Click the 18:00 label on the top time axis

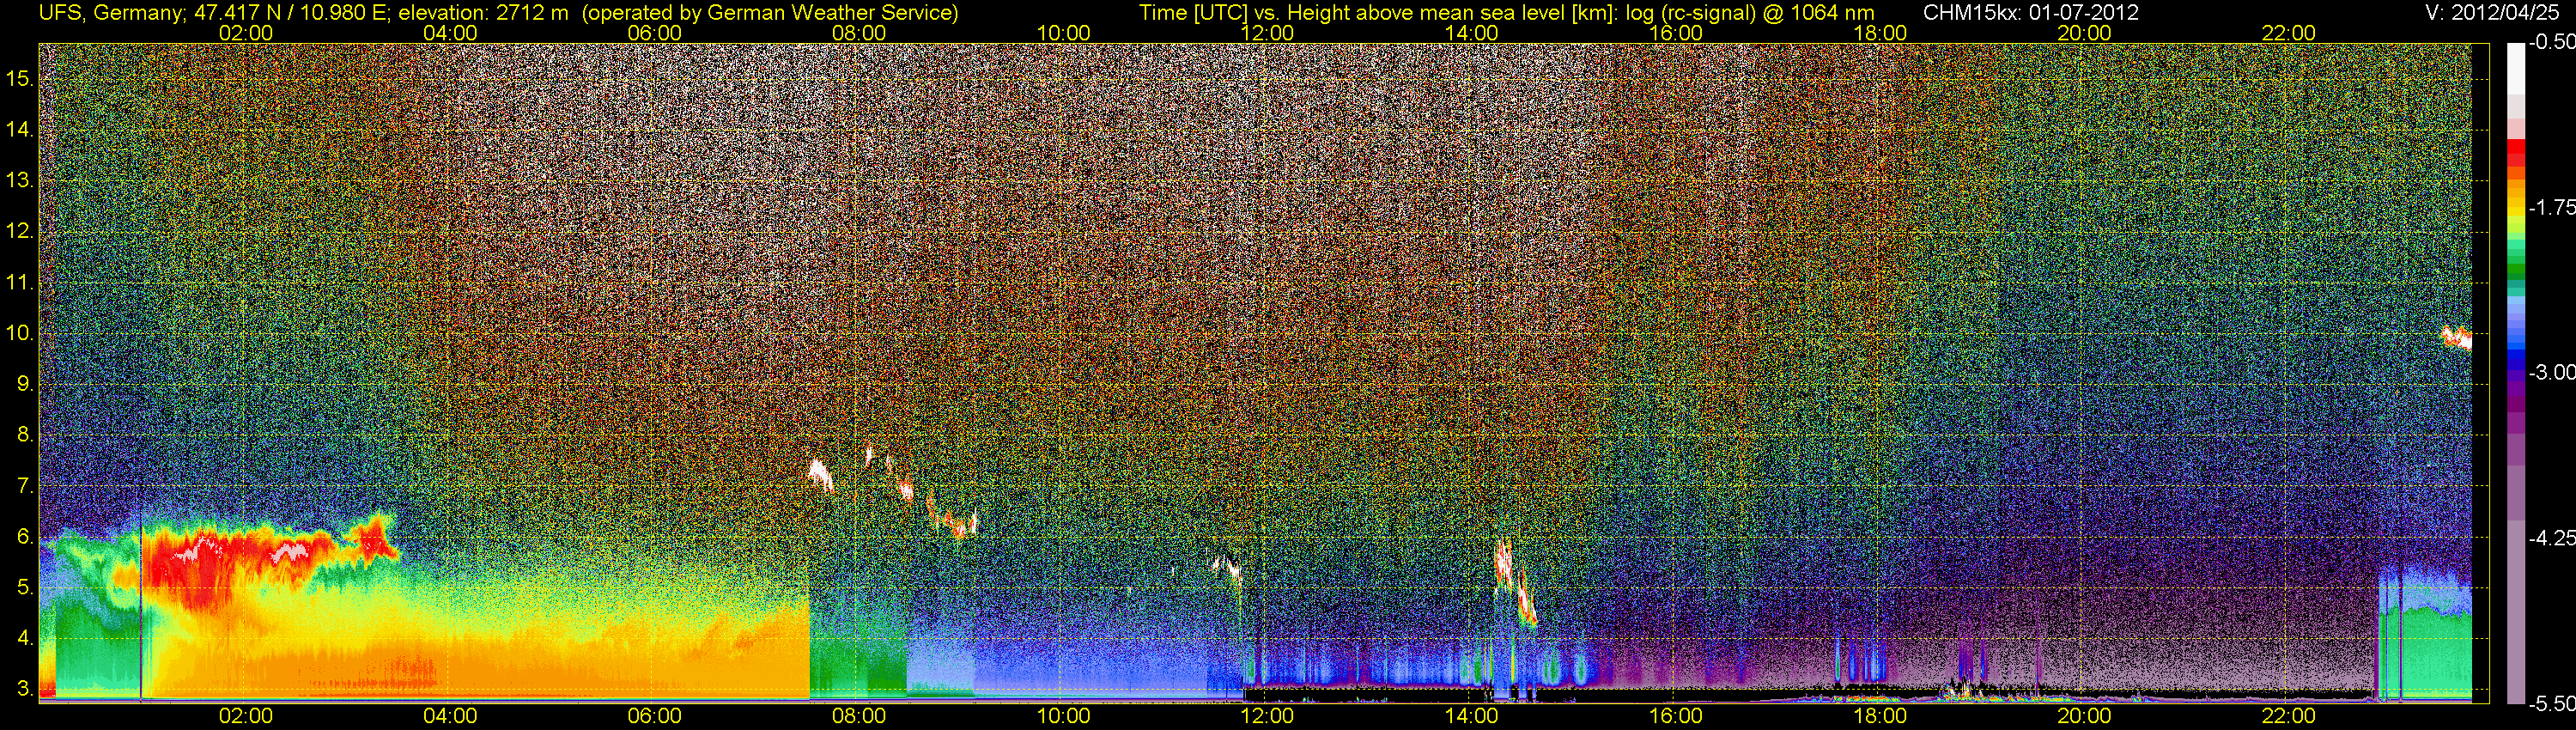(x=1880, y=33)
